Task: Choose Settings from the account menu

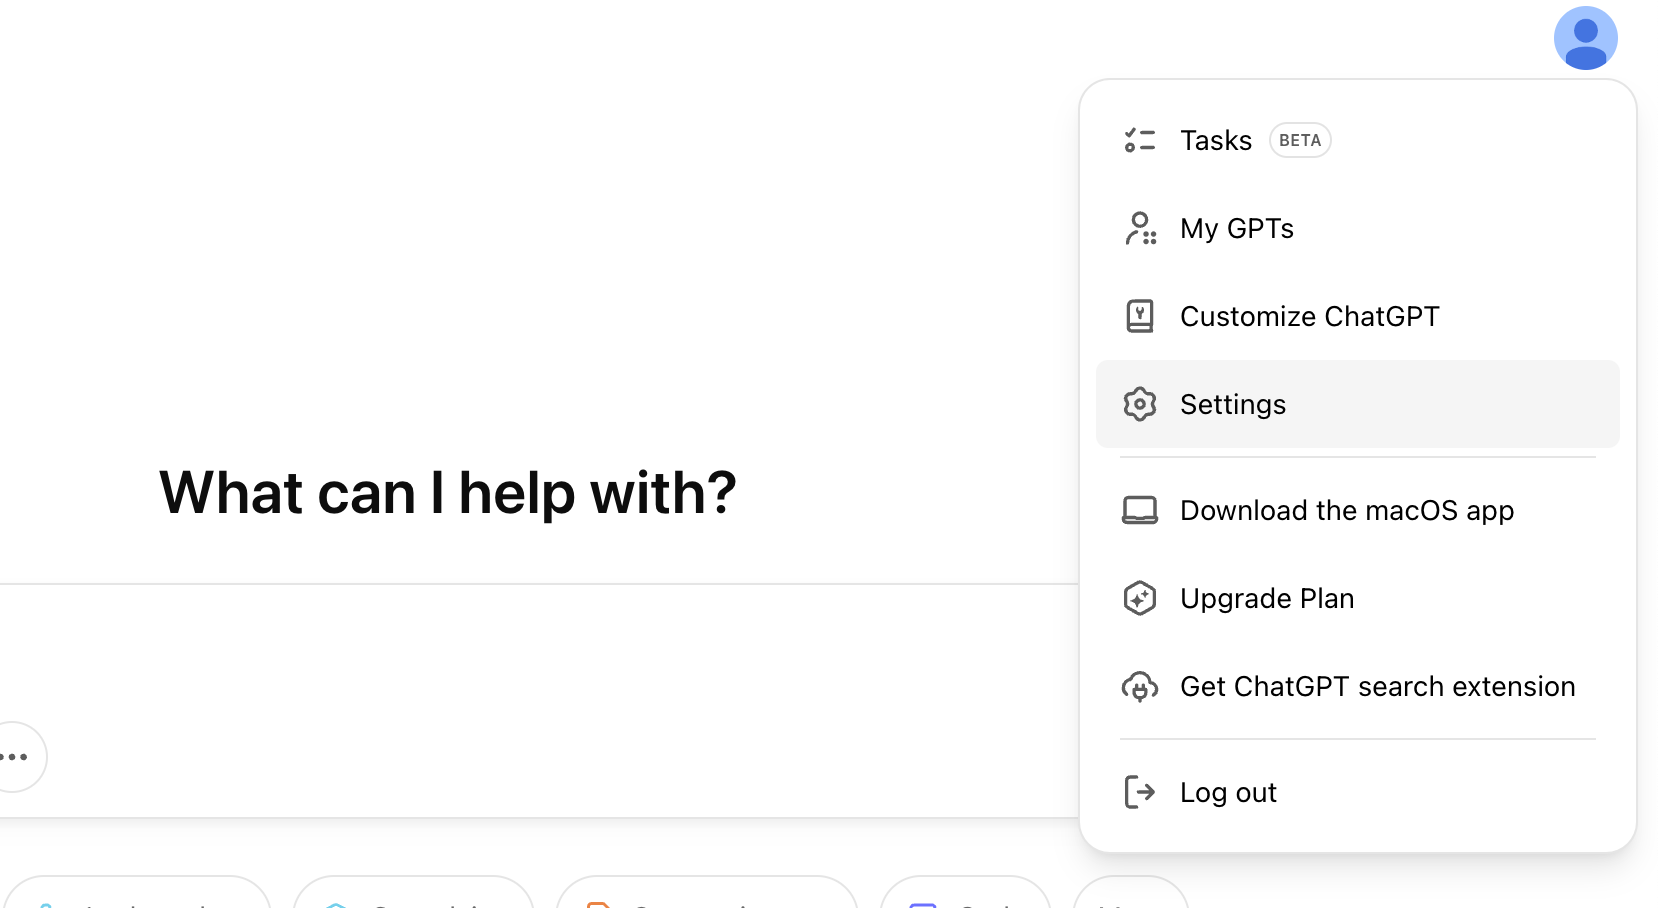Action: tap(1233, 404)
